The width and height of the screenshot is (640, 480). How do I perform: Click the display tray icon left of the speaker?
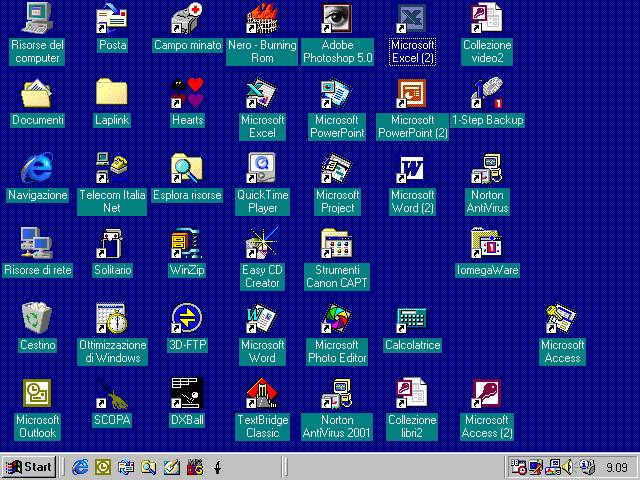553,467
